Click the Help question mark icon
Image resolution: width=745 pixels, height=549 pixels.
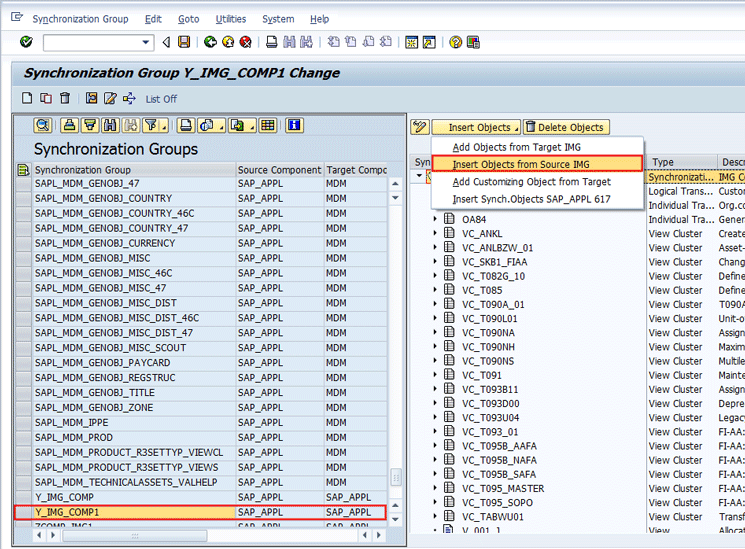tap(455, 42)
